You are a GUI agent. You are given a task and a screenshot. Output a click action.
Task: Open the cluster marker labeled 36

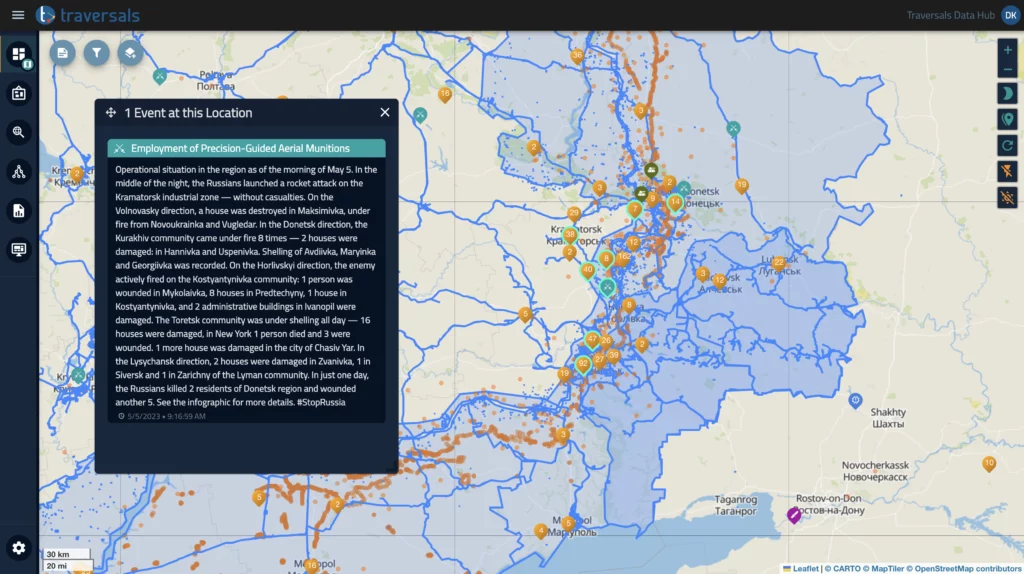point(577,56)
